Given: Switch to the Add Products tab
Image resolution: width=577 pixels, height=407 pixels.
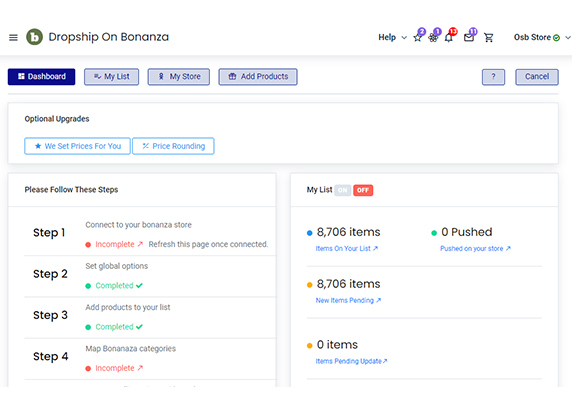Looking at the screenshot, I should (x=258, y=77).
